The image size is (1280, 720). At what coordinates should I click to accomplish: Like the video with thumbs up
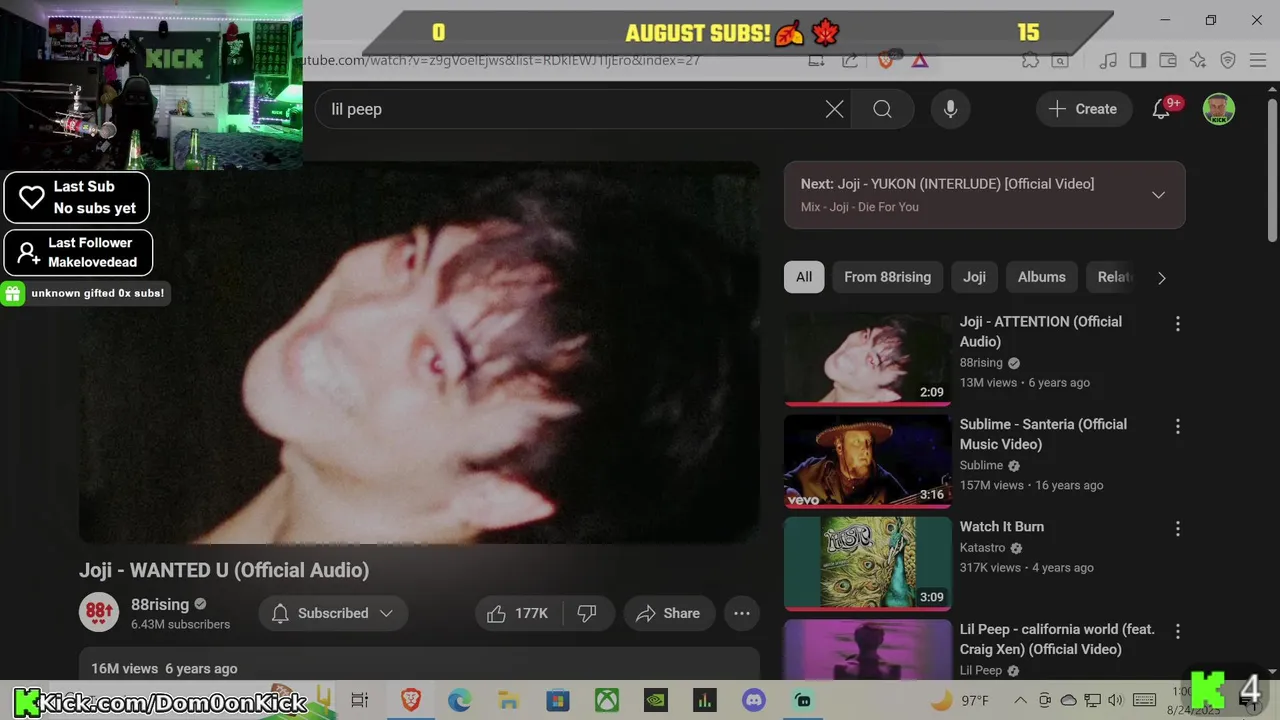pos(518,613)
